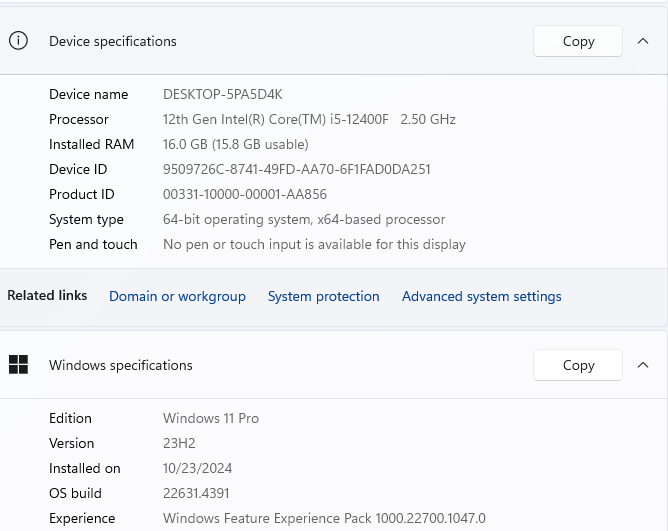Screen dimensions: 668x531
Task: Click the OS build label
Action: click(x=75, y=493)
